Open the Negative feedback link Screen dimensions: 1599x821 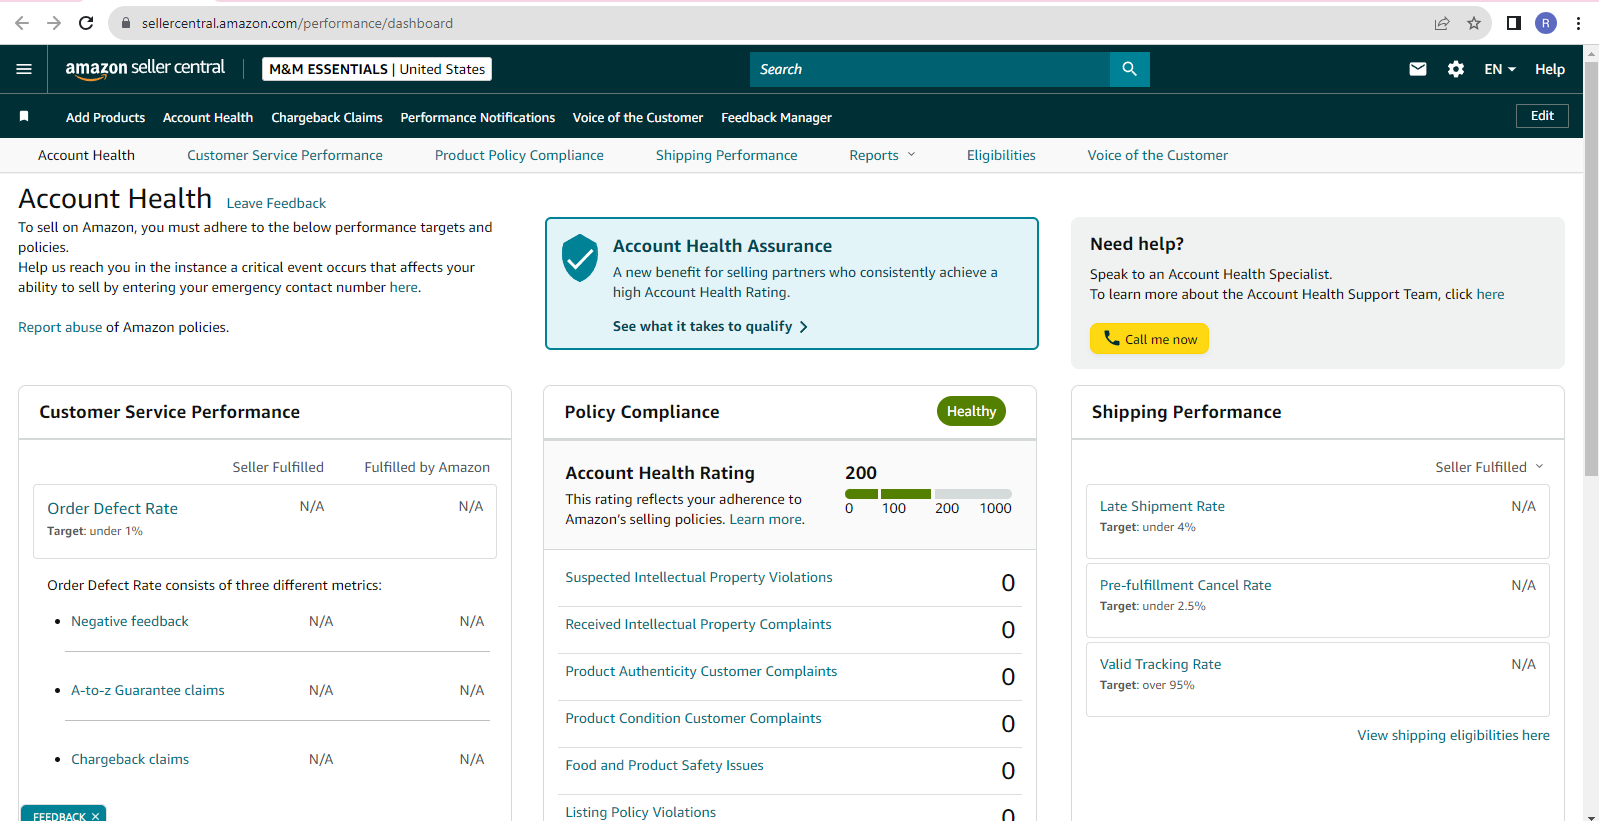point(130,621)
